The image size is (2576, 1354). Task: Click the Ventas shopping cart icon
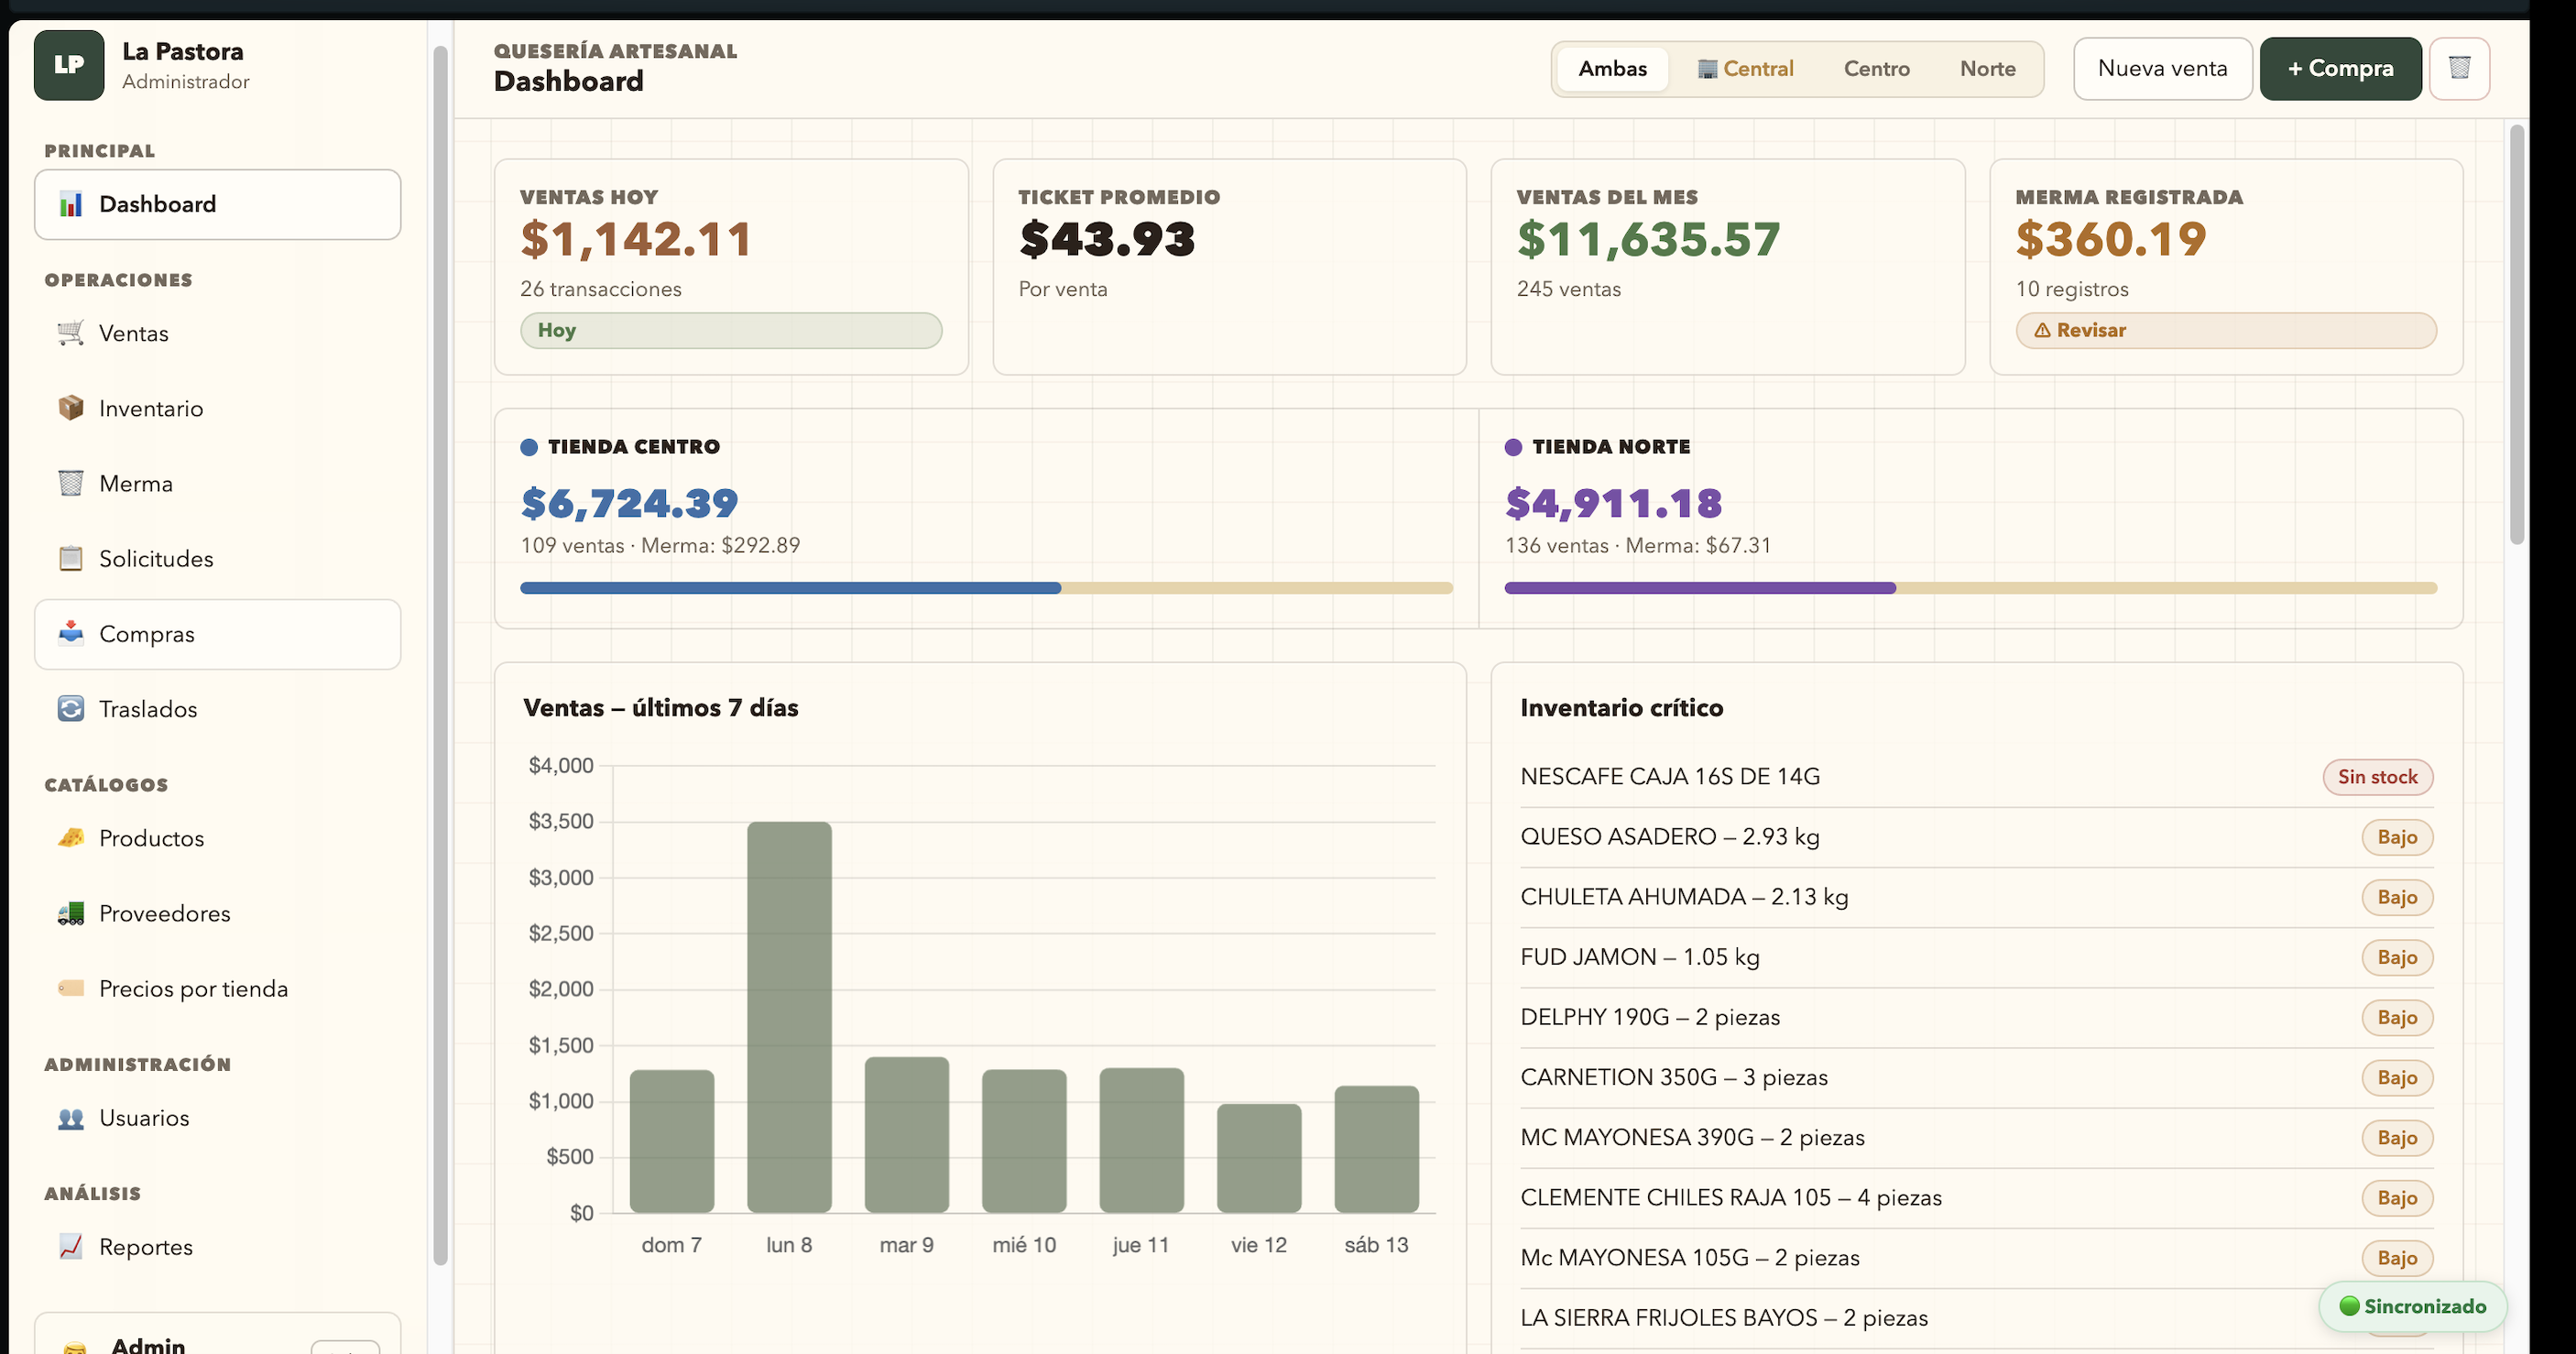pos(70,333)
